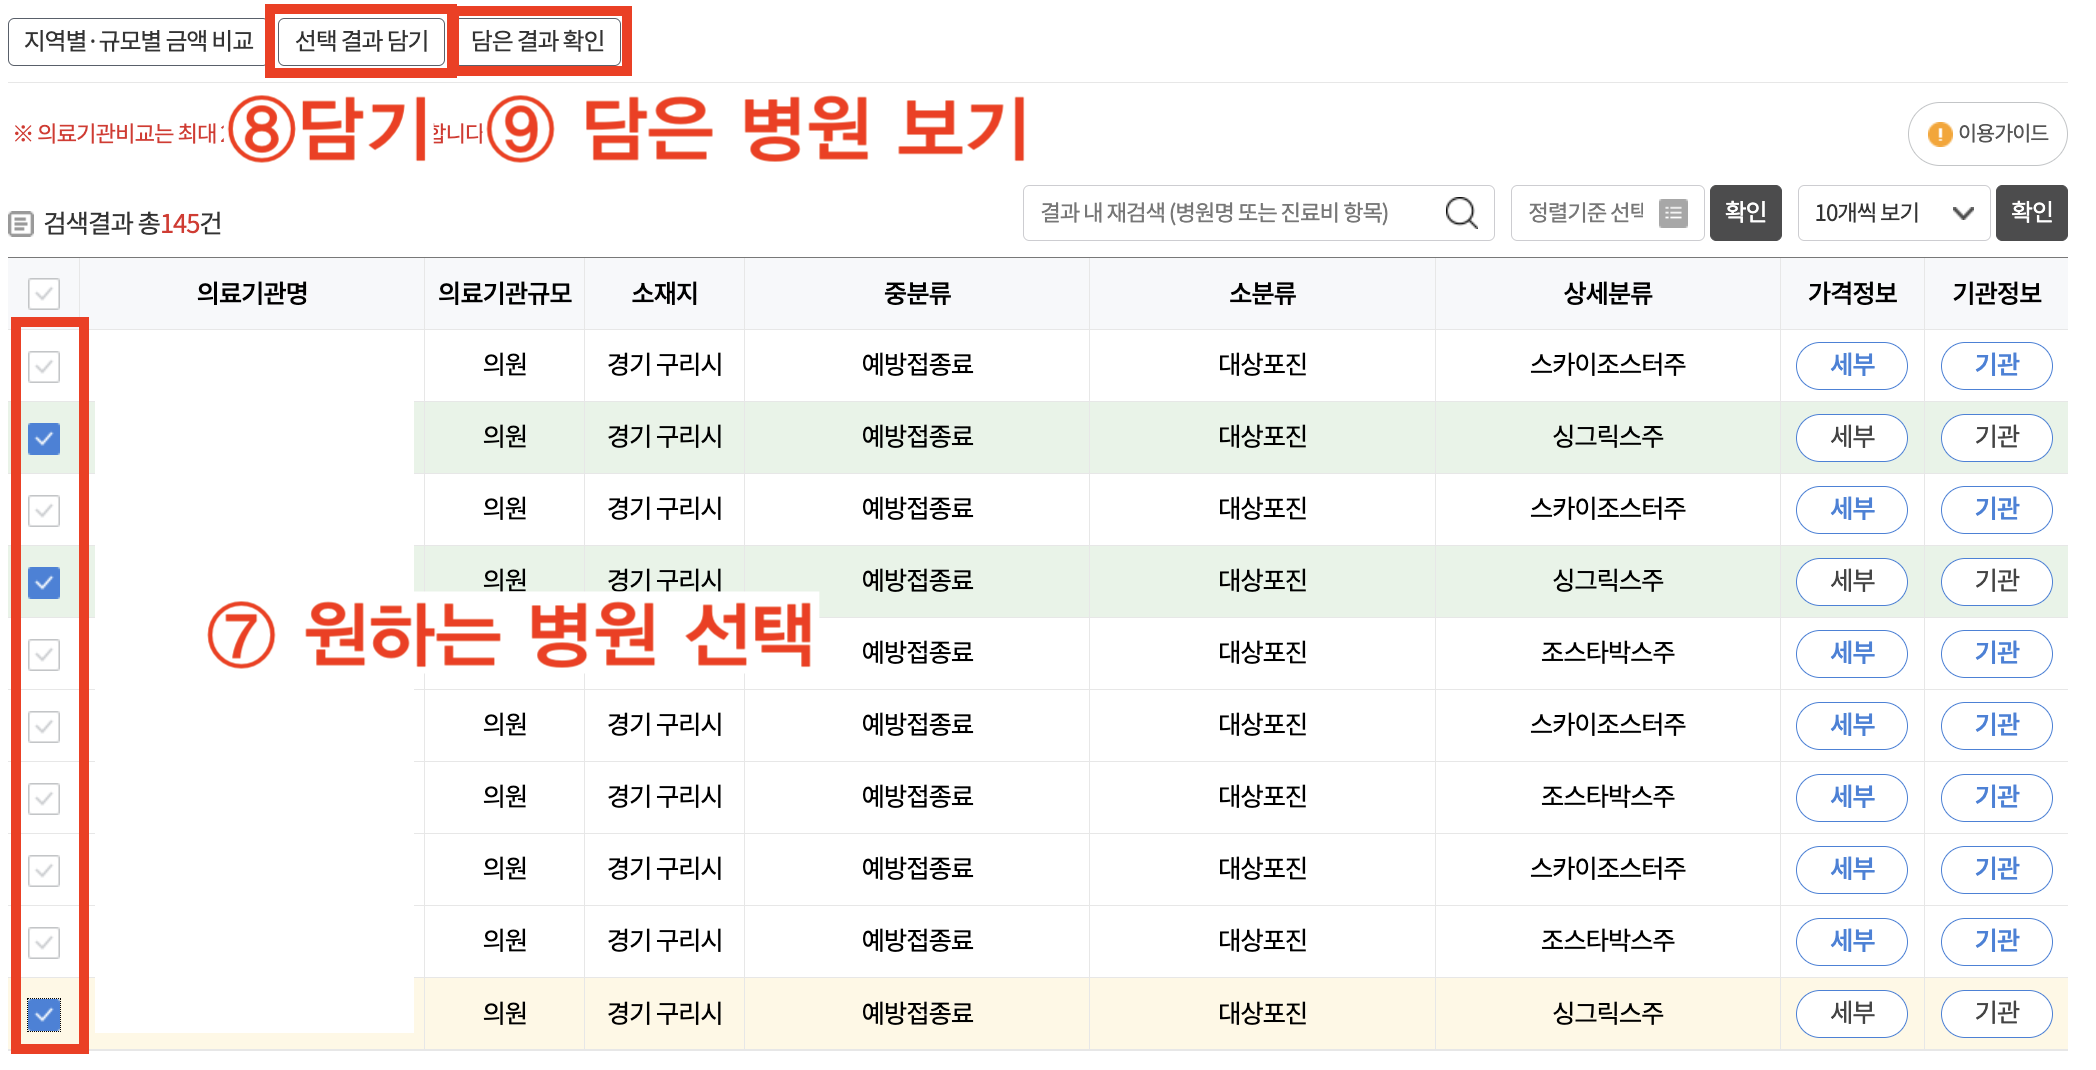The image size is (2096, 1070).
Task: Click the 의료기관명 column header
Action: click(x=252, y=294)
